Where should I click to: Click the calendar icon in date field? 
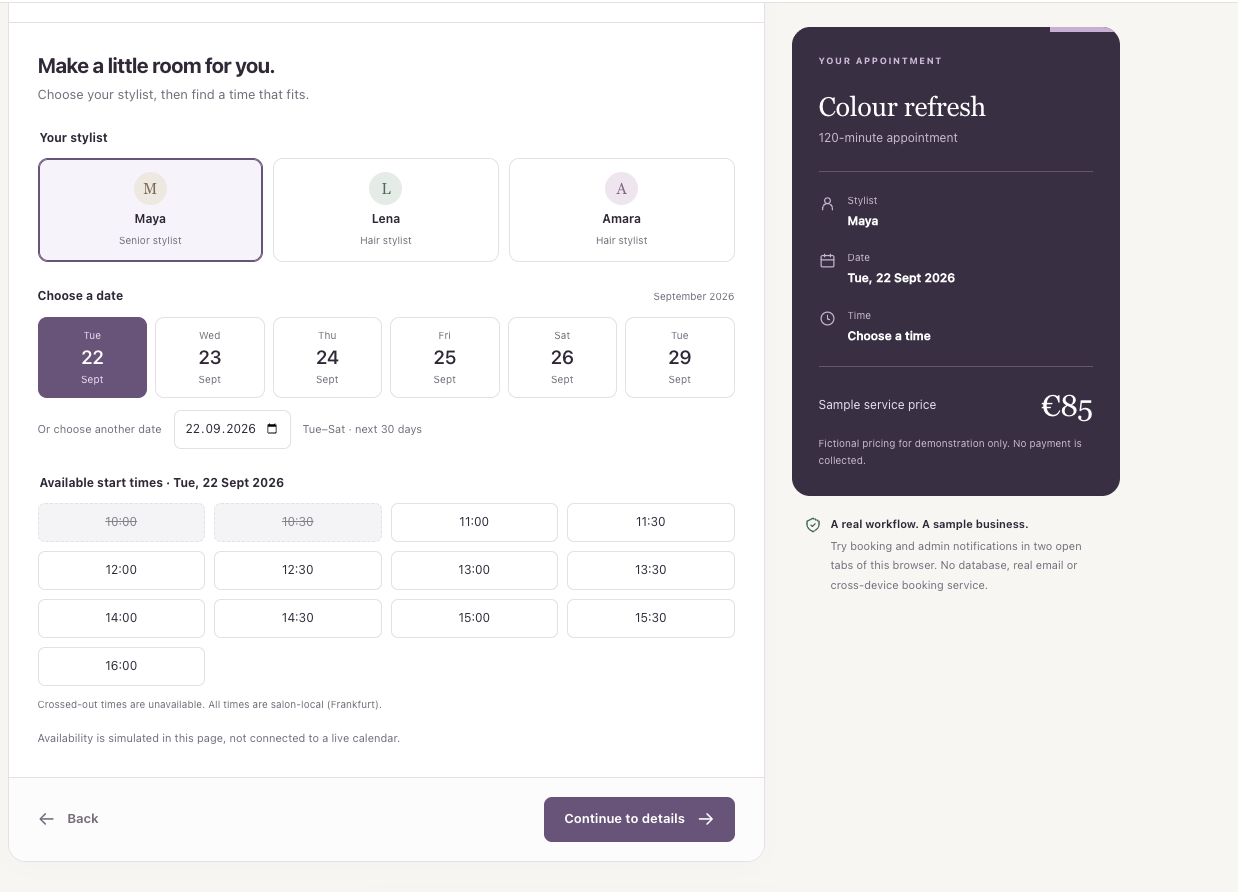[x=273, y=429]
